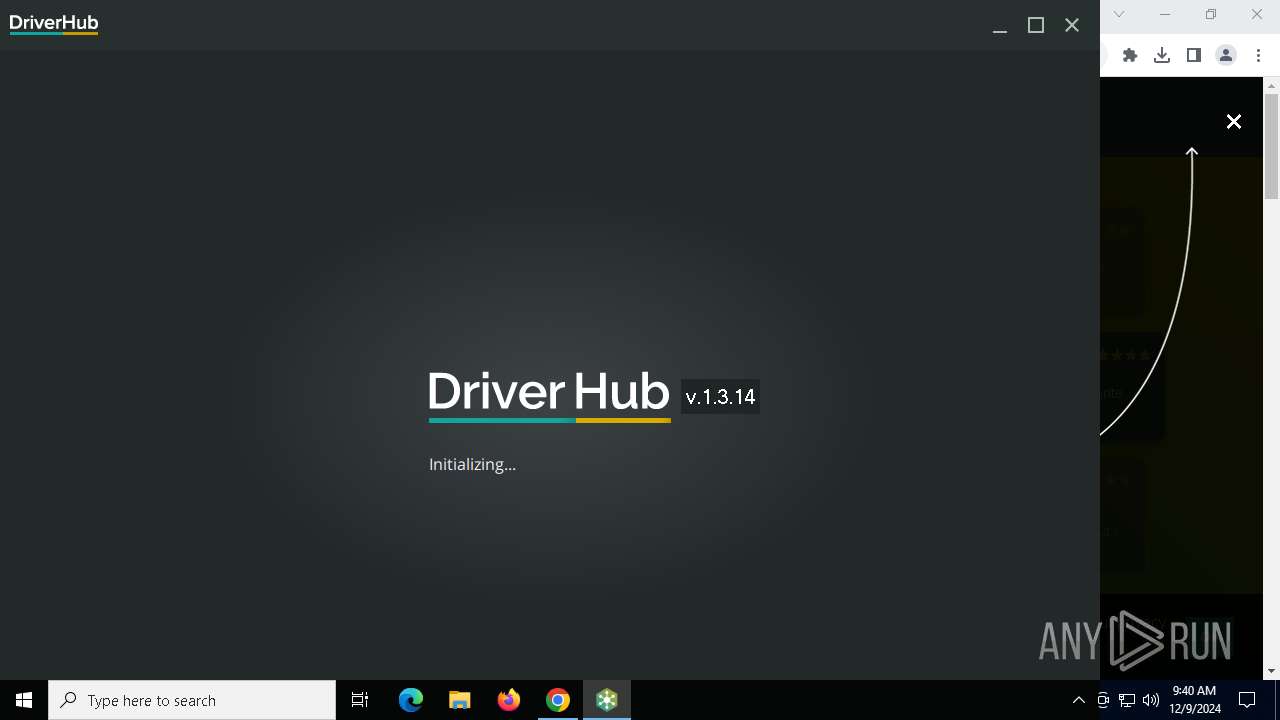
Task: Click Chrome page scrollbar thumb
Action: tap(1272, 147)
